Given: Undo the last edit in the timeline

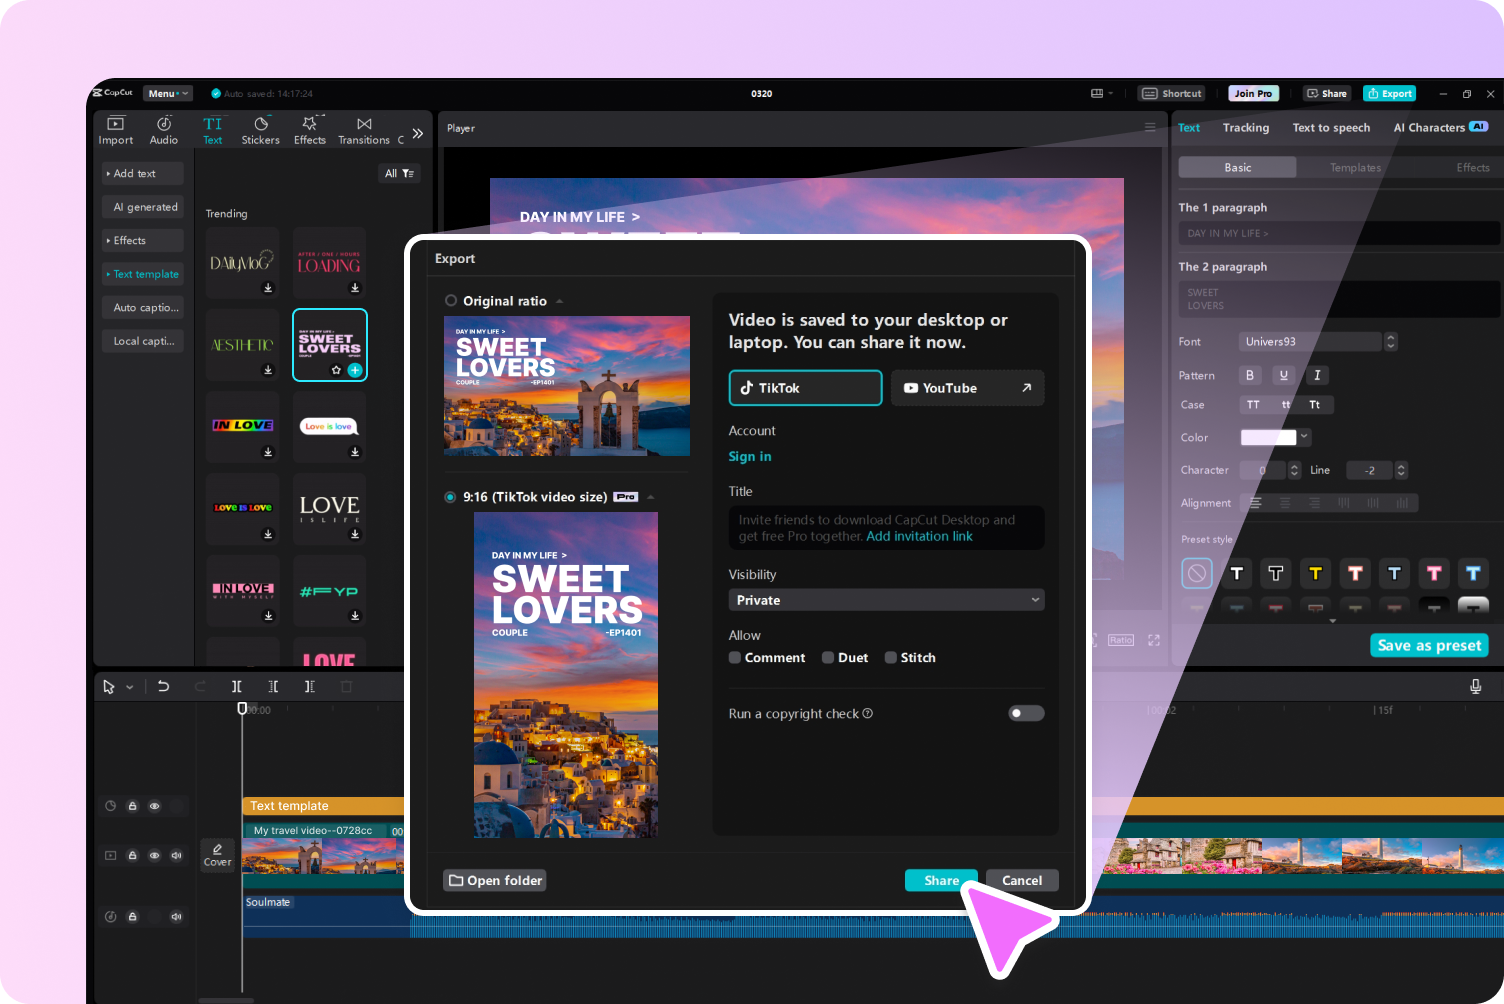Looking at the screenshot, I should (164, 686).
